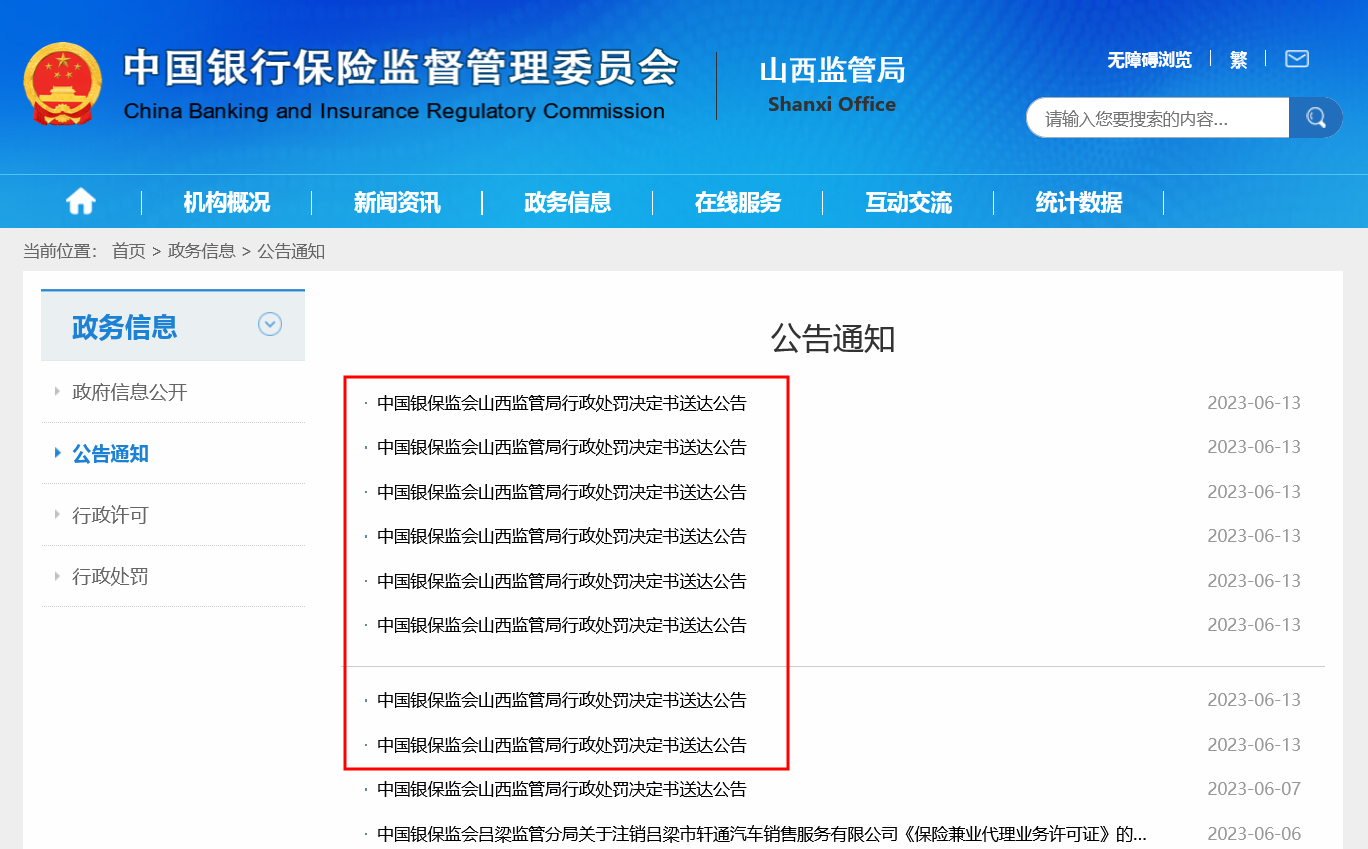Open 公告通知 sidebar item

110,454
